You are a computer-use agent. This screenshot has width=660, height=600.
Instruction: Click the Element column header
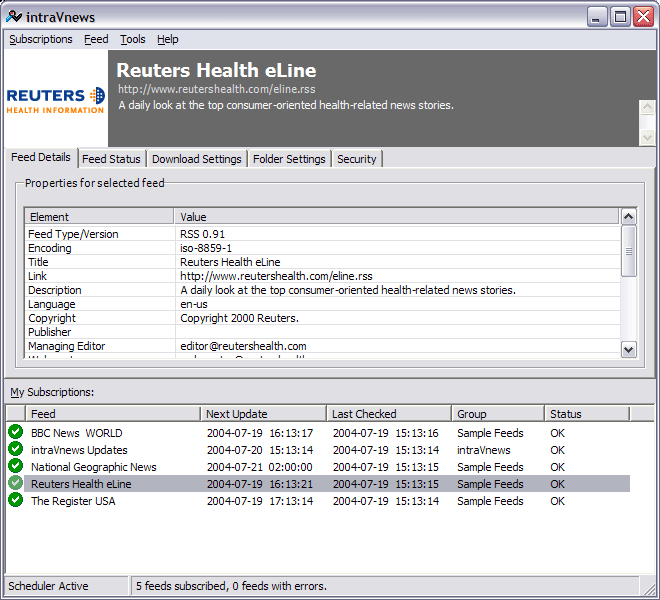click(99, 217)
